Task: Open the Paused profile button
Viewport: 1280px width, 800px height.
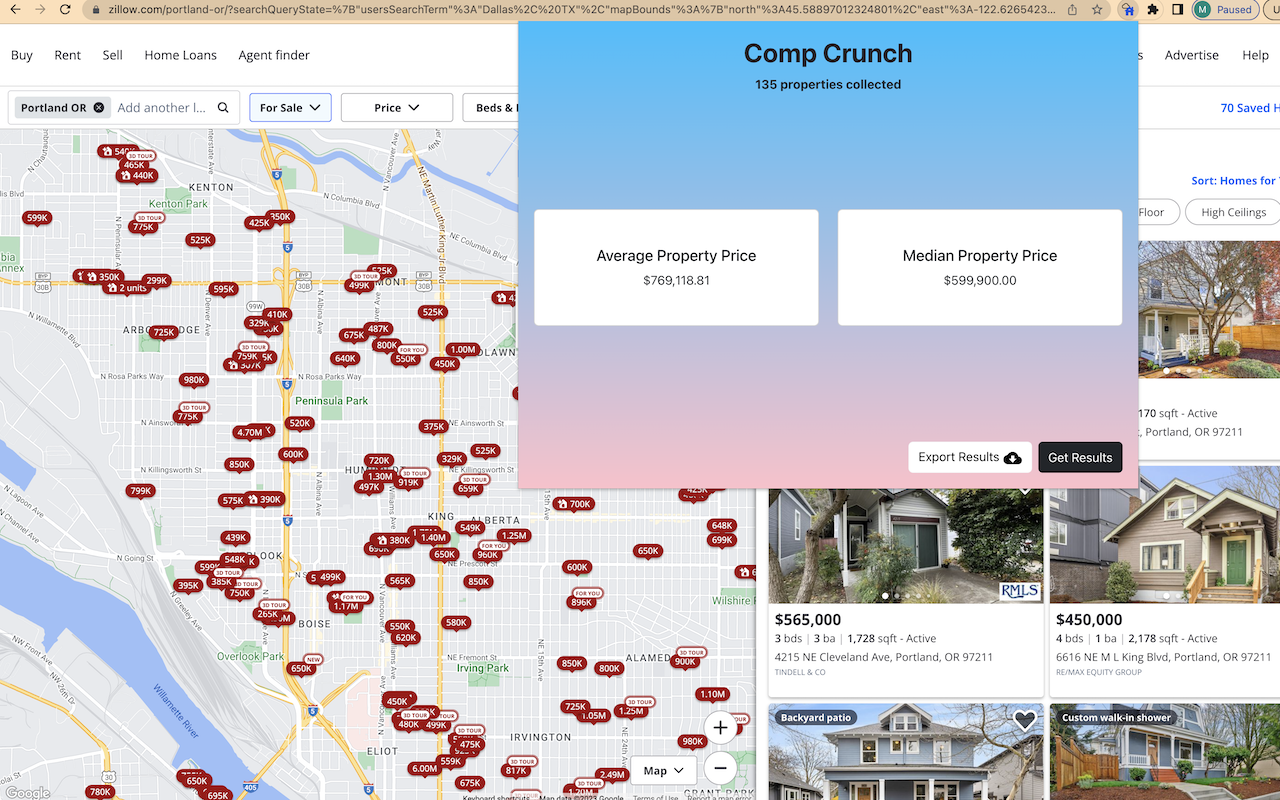Action: pyautogui.click(x=1226, y=9)
